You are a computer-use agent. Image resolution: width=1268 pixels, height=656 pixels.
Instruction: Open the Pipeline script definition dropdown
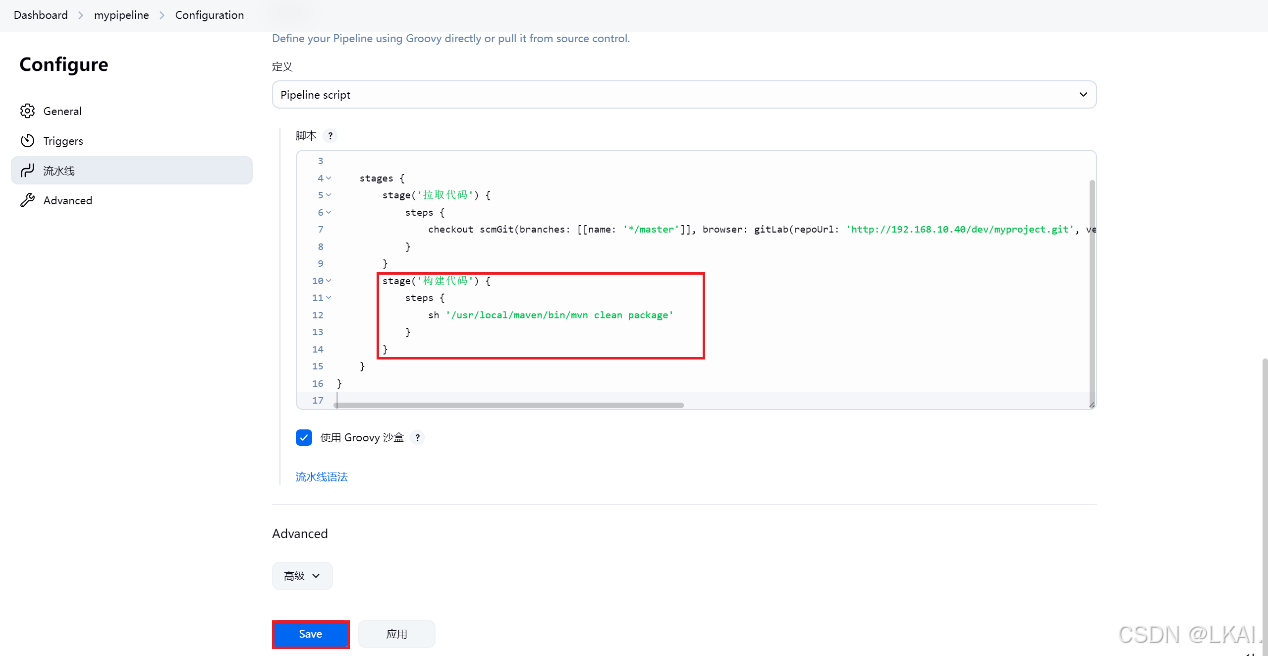pyautogui.click(x=684, y=94)
